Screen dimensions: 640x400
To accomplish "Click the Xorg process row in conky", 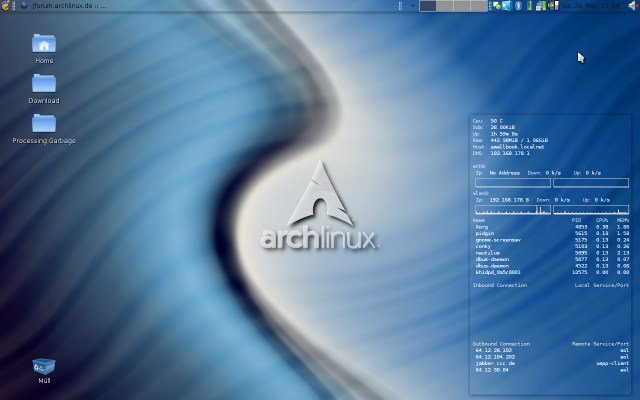I will pyautogui.click(x=552, y=227).
